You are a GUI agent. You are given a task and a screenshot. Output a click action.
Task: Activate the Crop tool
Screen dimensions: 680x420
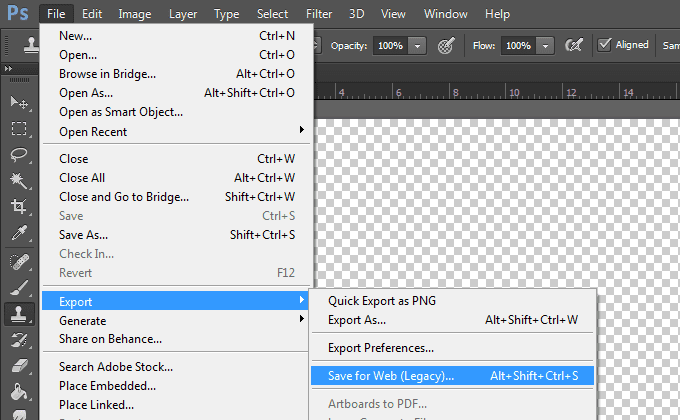pyautogui.click(x=19, y=207)
